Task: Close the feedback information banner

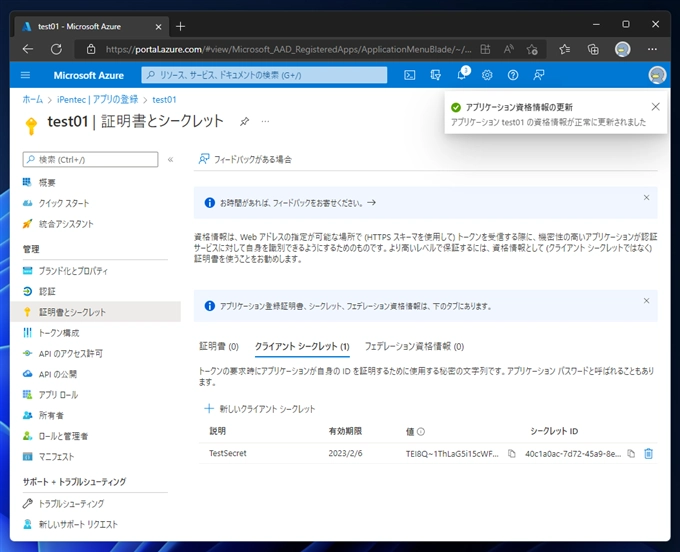Action: (x=646, y=198)
